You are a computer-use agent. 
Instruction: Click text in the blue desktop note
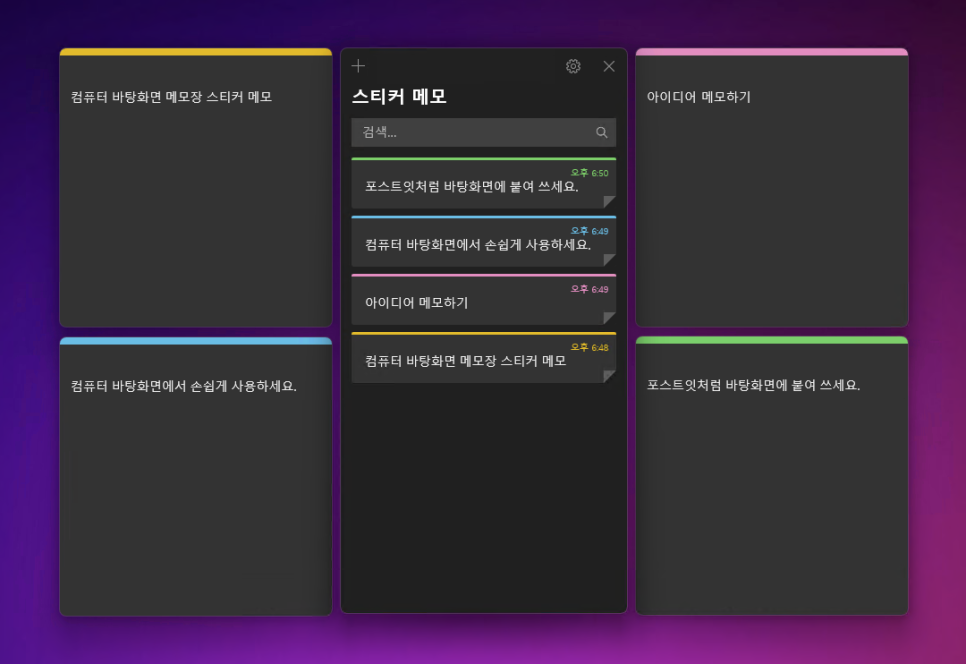184,386
